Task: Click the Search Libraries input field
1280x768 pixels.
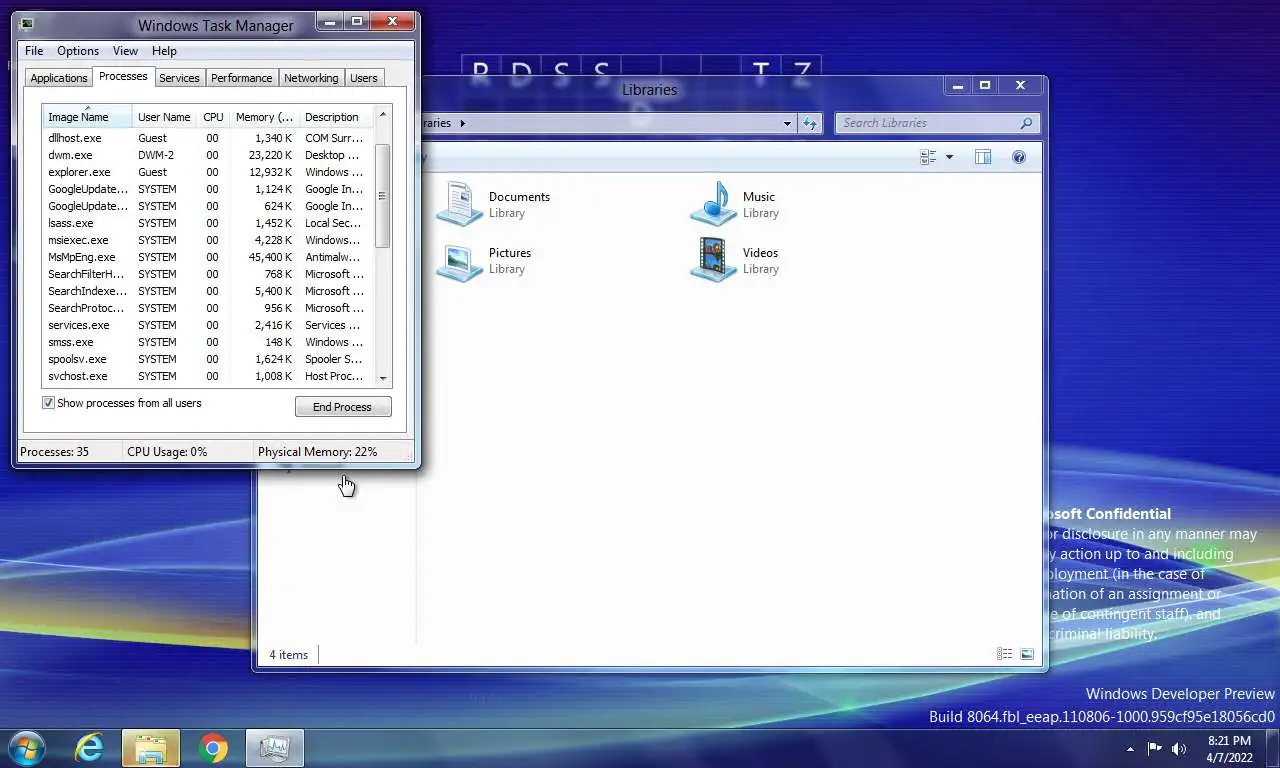Action: click(x=927, y=123)
